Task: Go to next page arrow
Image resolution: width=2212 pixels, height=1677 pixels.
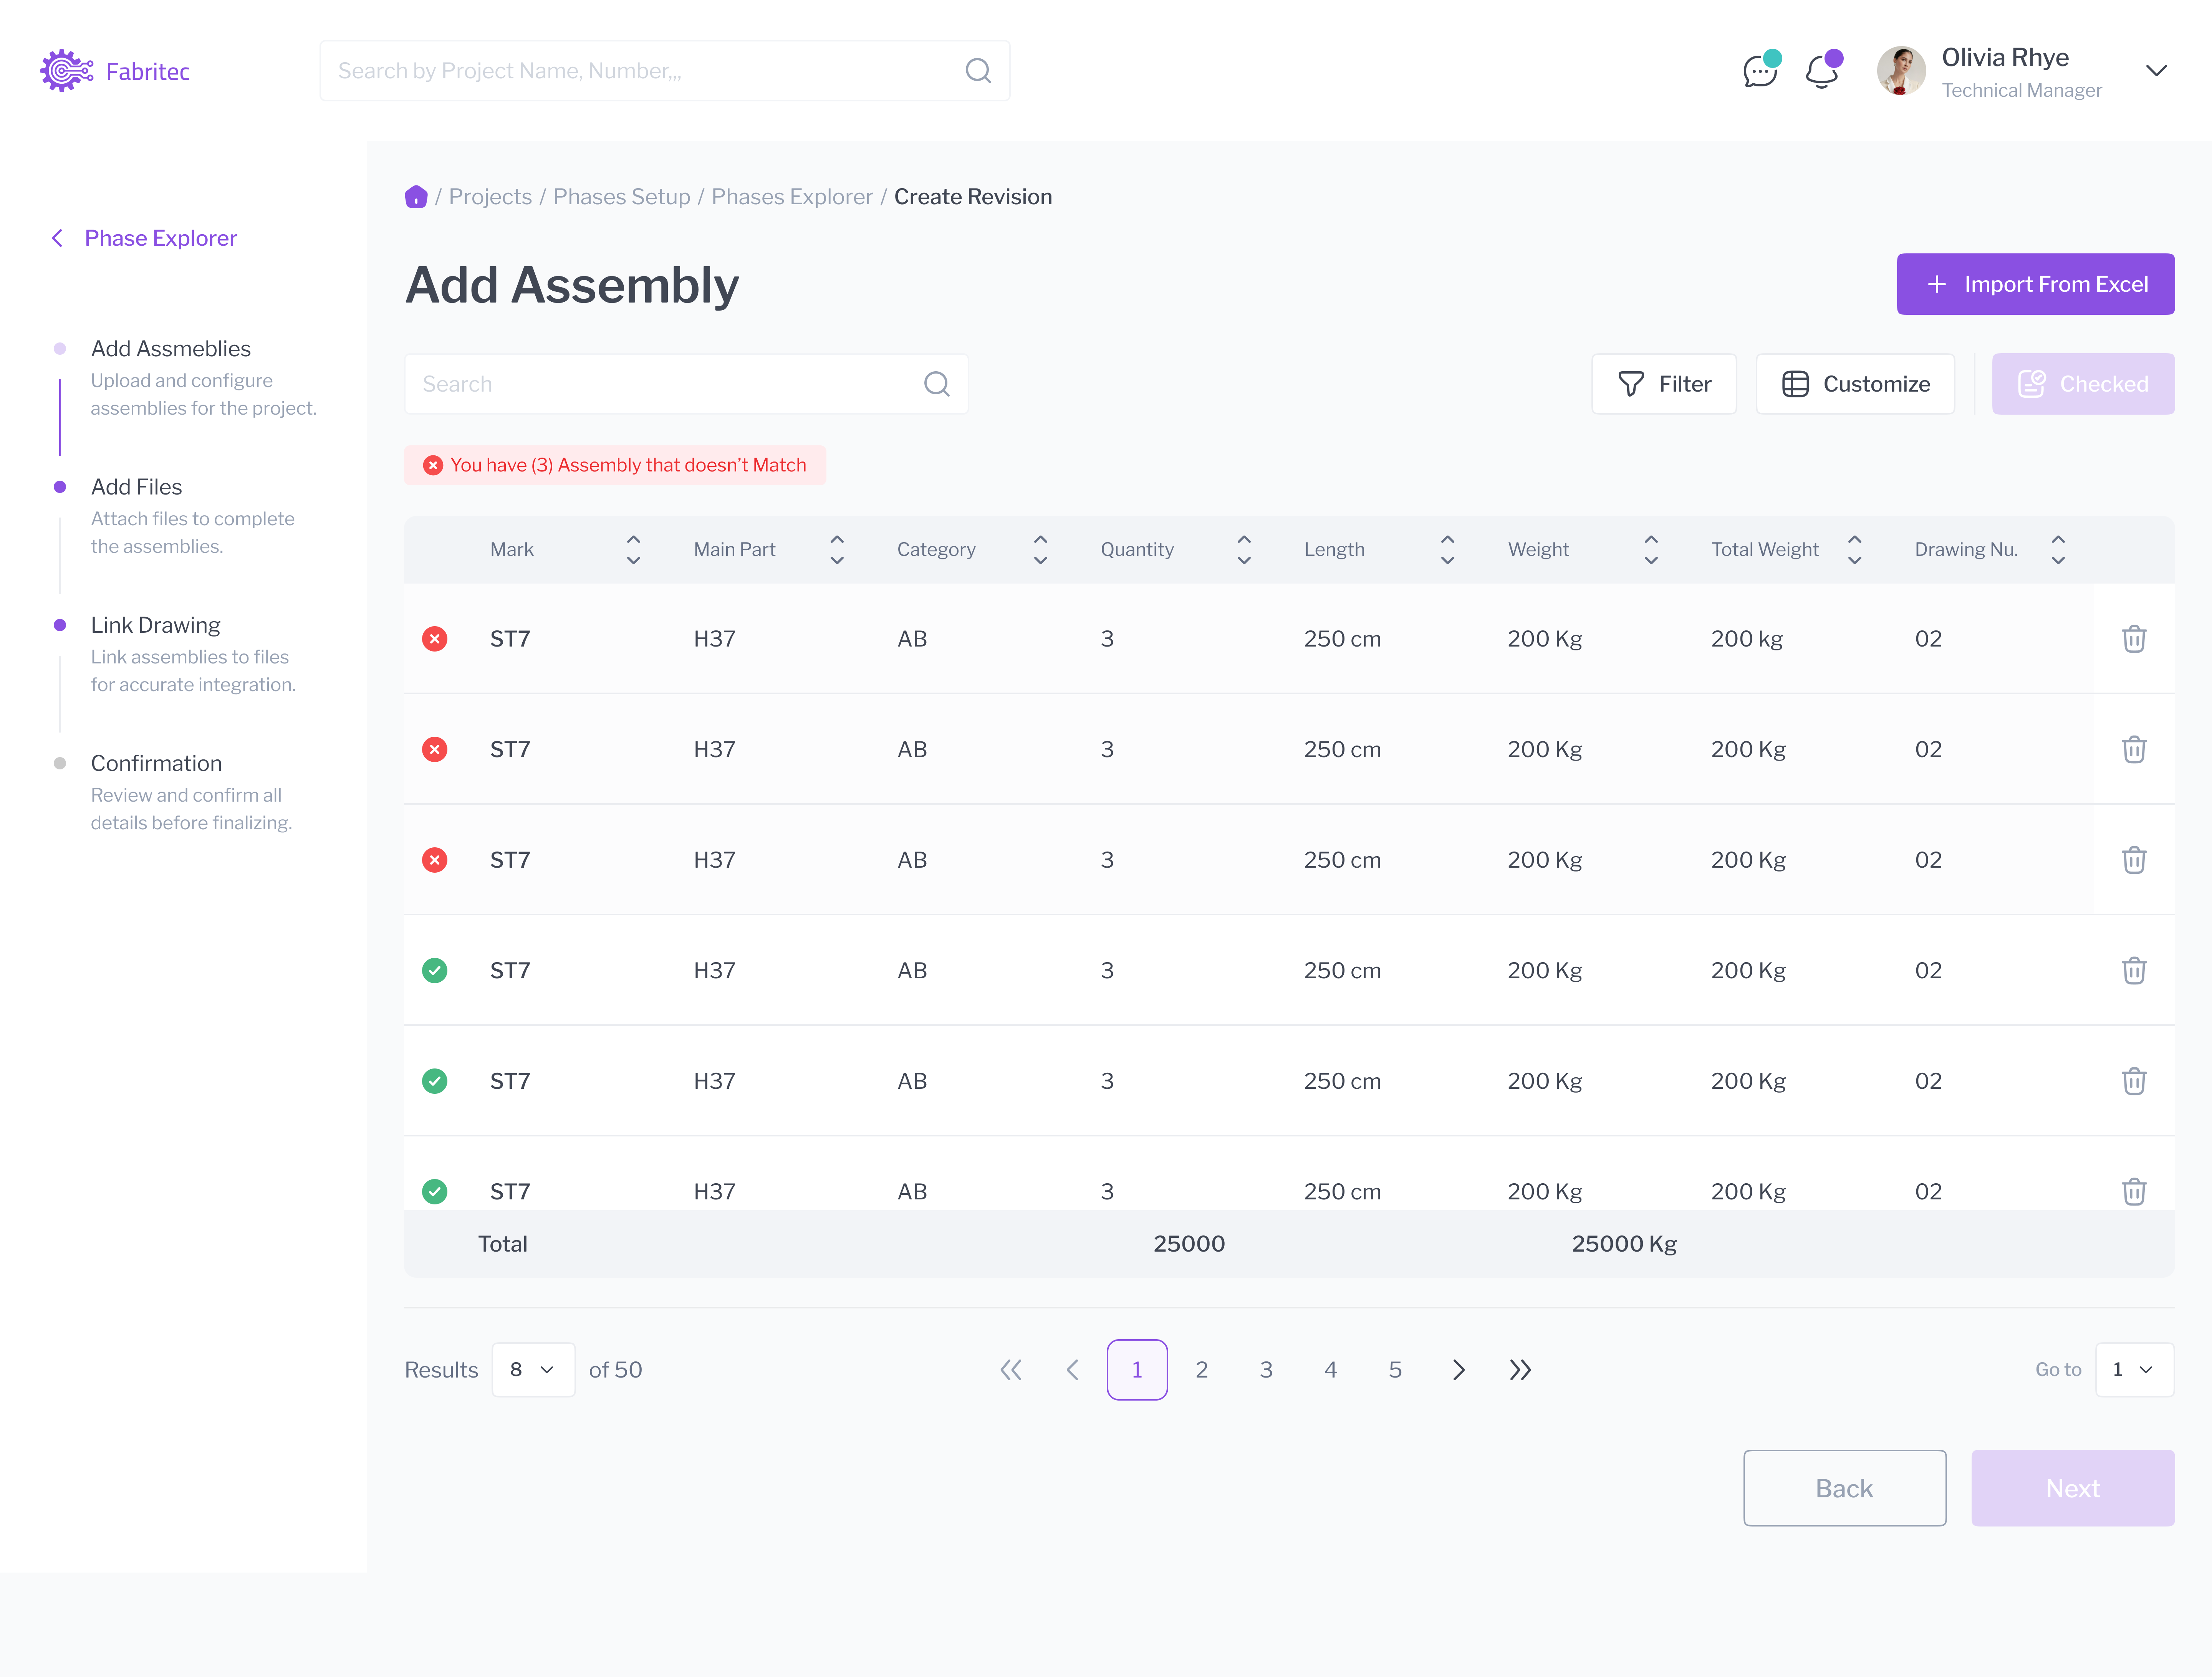Action: [1458, 1370]
